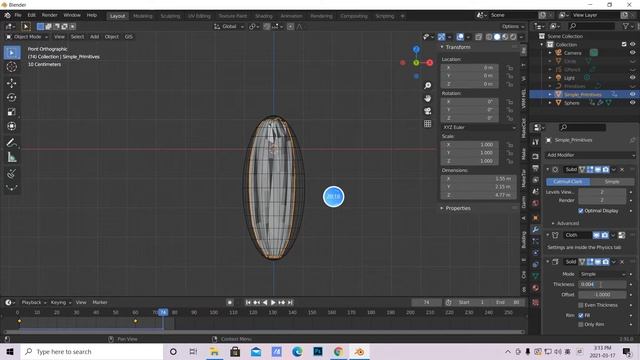Enable Only Rim checkbox
The width and height of the screenshot is (640, 360).
click(x=581, y=324)
